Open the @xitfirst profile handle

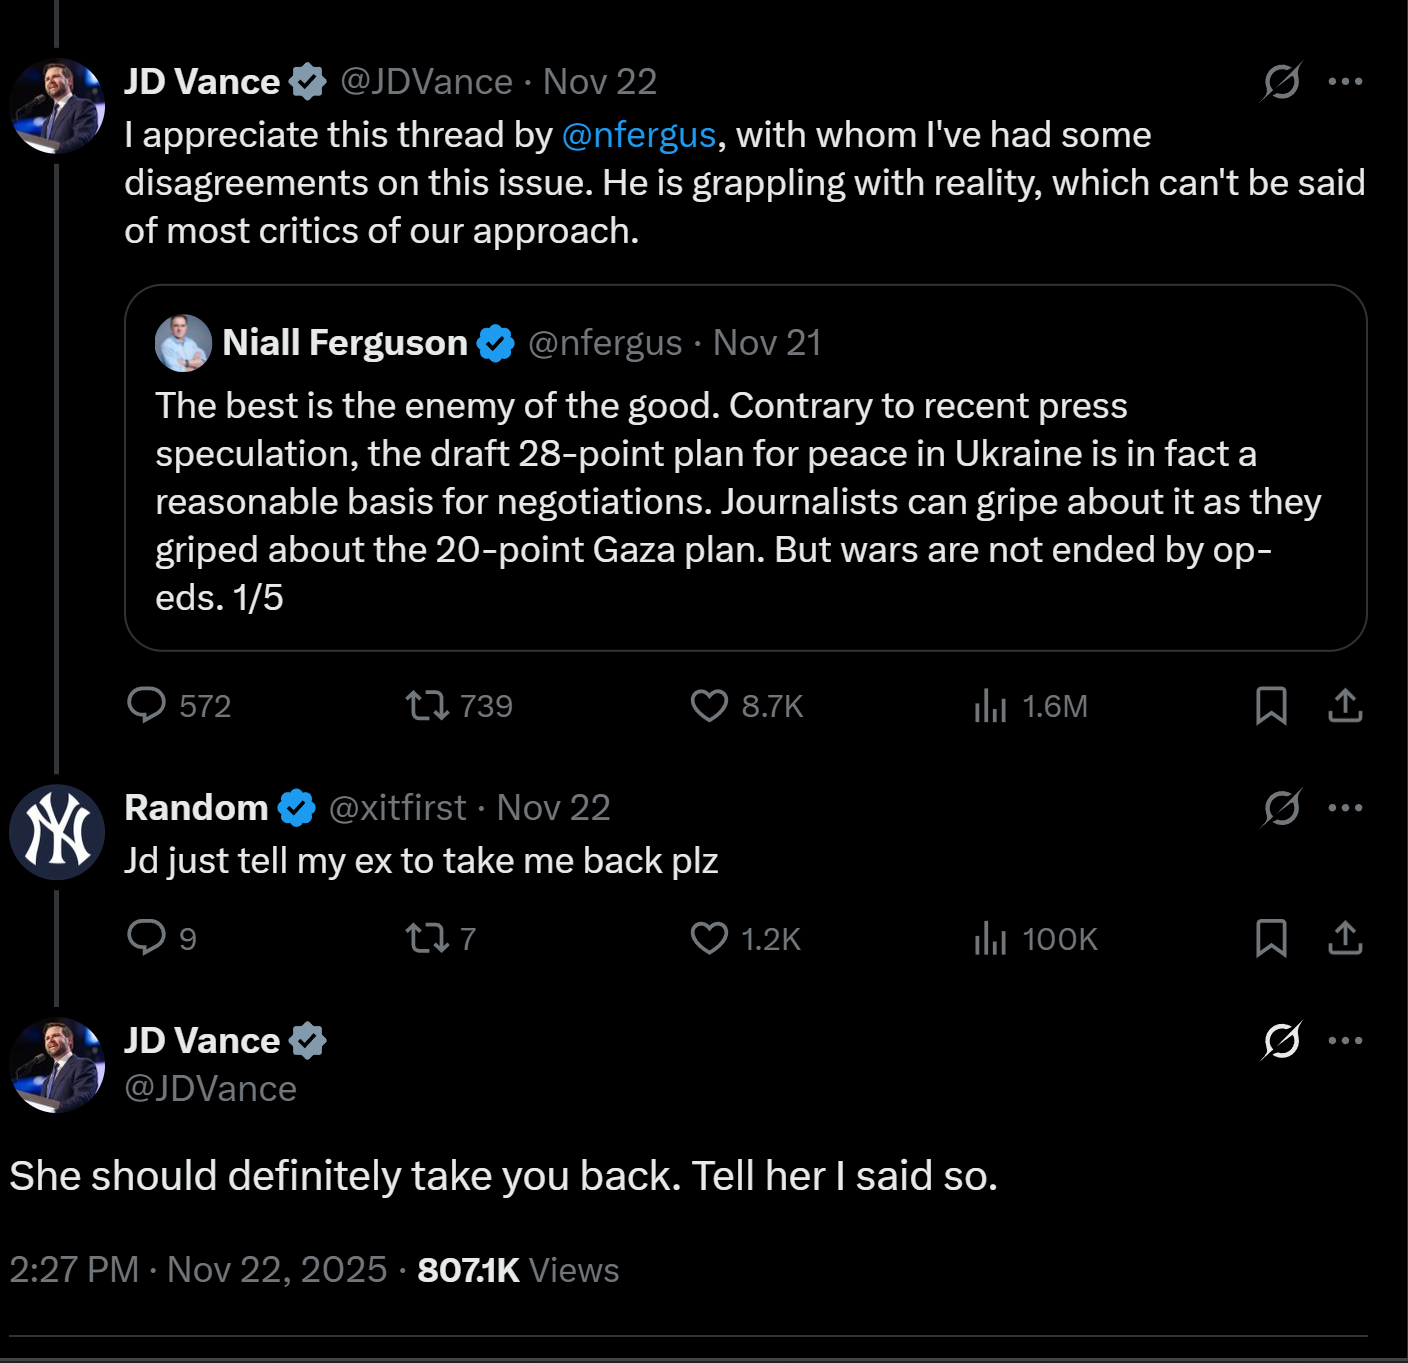click(x=397, y=807)
